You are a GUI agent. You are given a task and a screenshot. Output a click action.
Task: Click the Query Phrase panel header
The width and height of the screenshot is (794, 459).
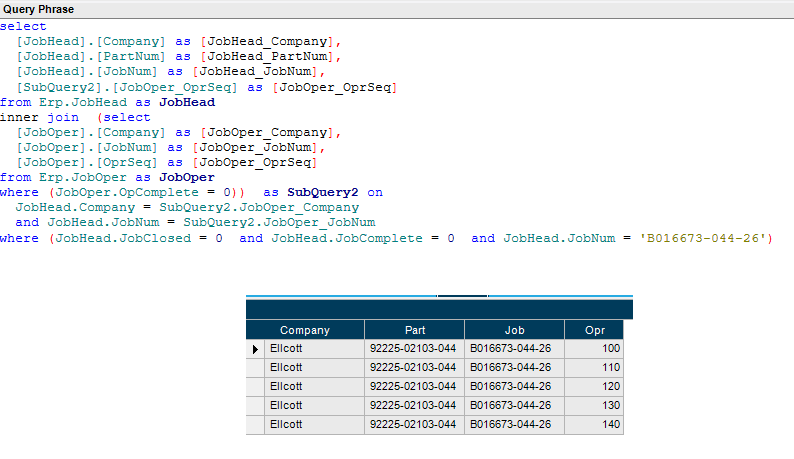[x=397, y=10]
